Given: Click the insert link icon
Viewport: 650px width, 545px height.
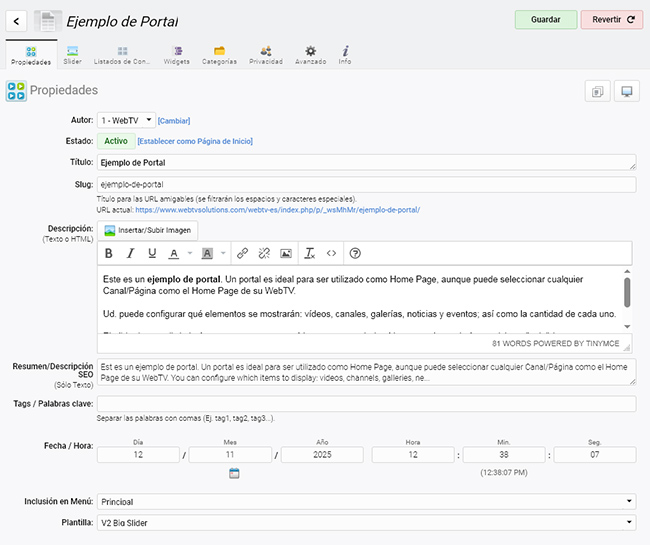Looking at the screenshot, I should 243,253.
